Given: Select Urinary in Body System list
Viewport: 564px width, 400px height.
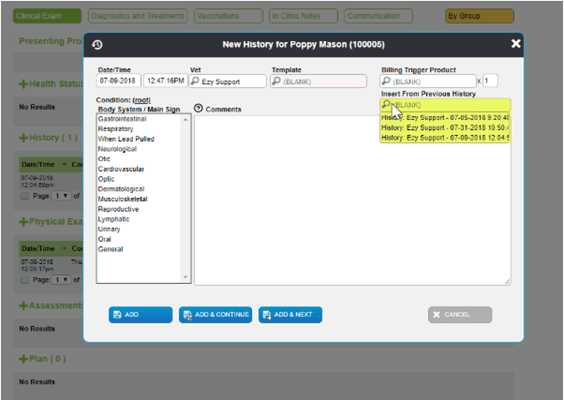Looking at the screenshot, I should (109, 229).
